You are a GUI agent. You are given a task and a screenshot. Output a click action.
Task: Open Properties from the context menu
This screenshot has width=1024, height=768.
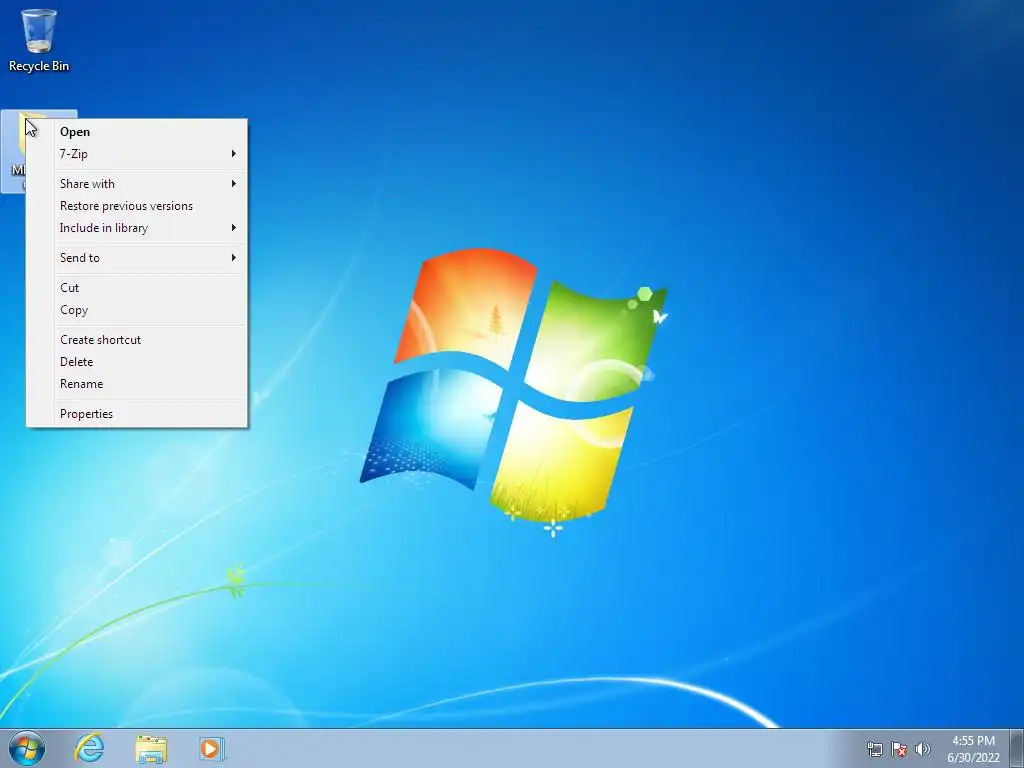tap(136, 414)
